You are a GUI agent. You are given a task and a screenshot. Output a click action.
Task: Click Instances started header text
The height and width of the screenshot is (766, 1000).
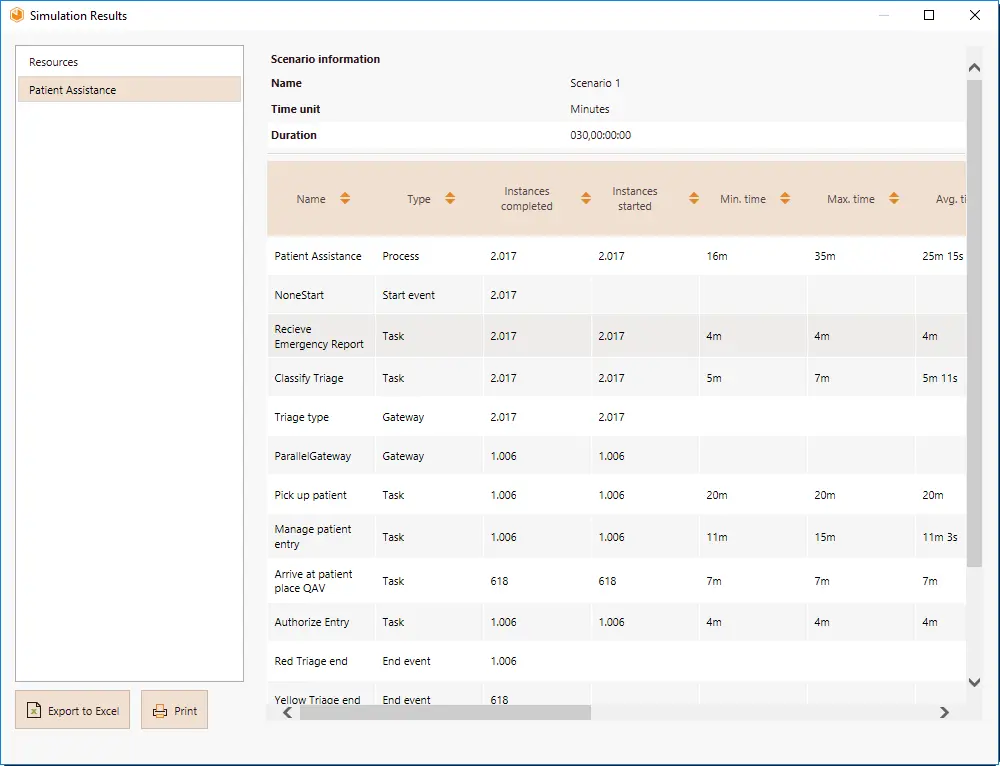click(x=635, y=199)
